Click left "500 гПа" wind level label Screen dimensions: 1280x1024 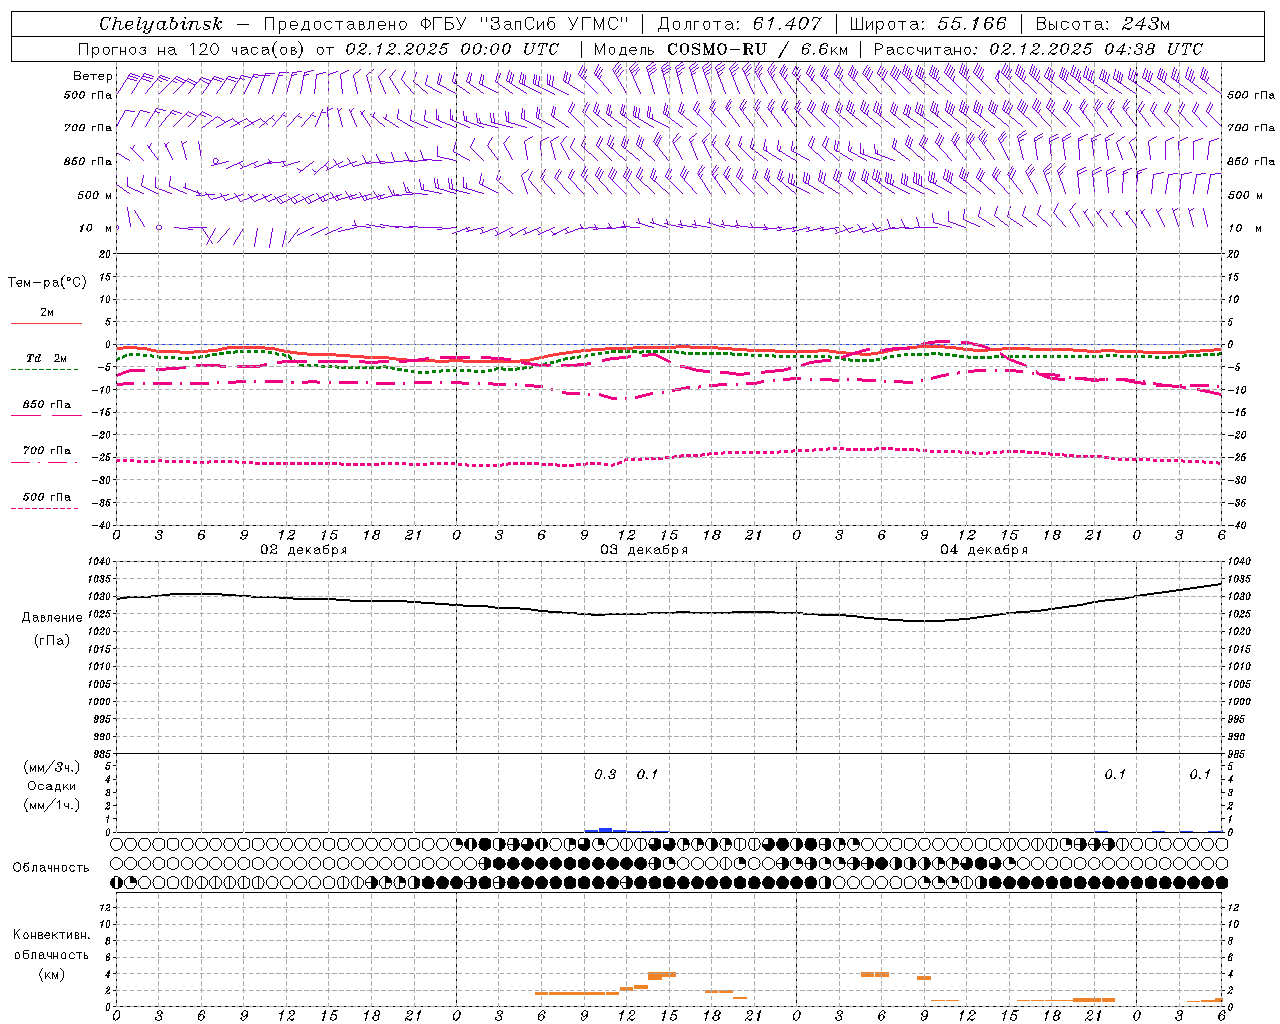[88, 95]
